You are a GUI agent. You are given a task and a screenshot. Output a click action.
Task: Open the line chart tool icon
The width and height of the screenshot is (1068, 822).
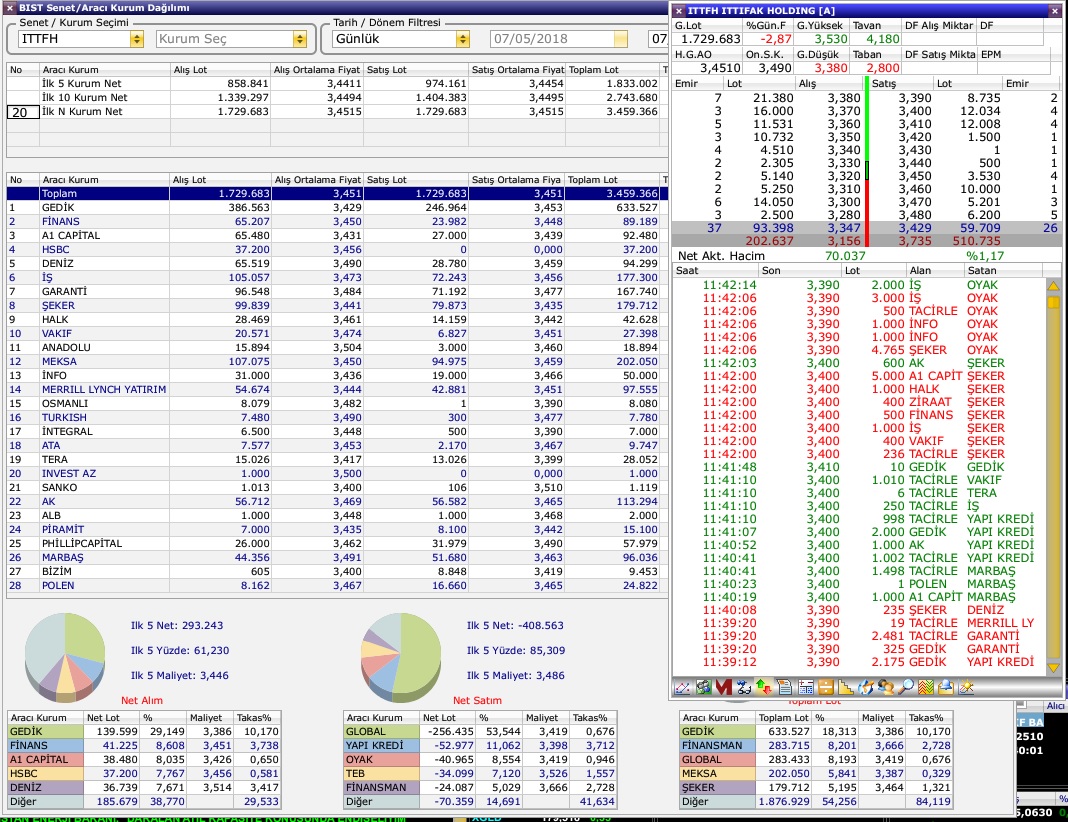pos(682,688)
